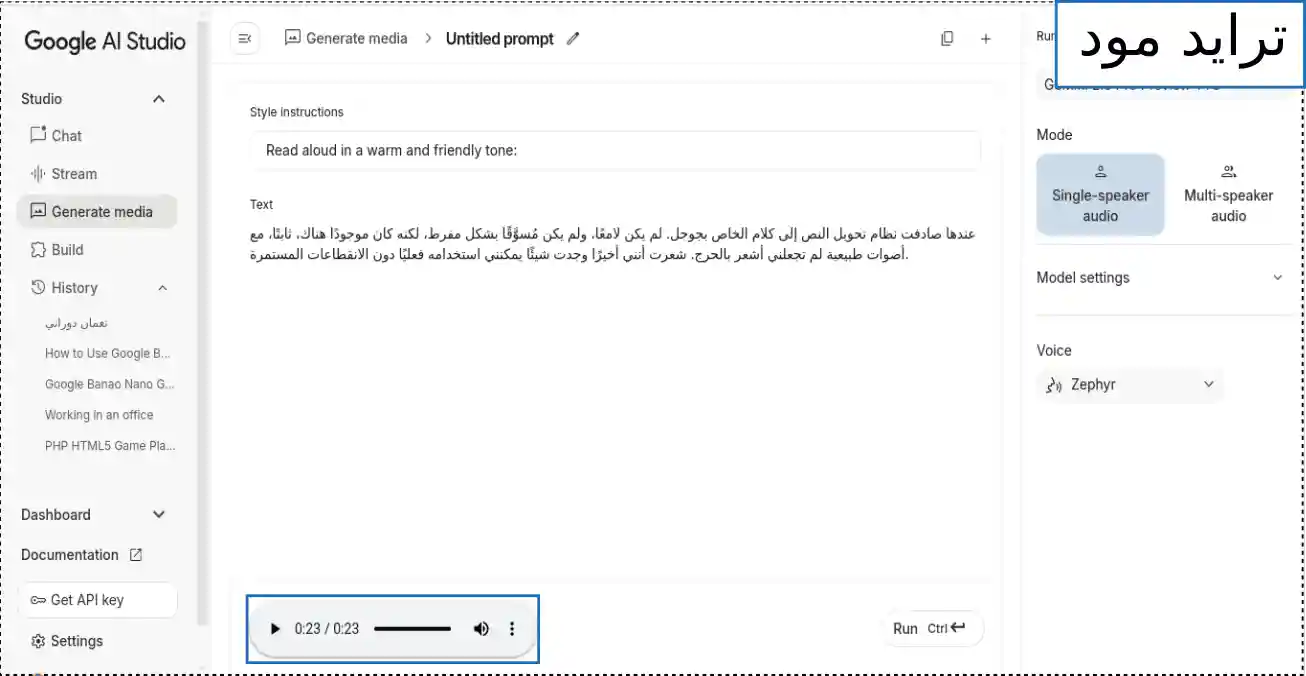Play the generated audio

pos(275,629)
